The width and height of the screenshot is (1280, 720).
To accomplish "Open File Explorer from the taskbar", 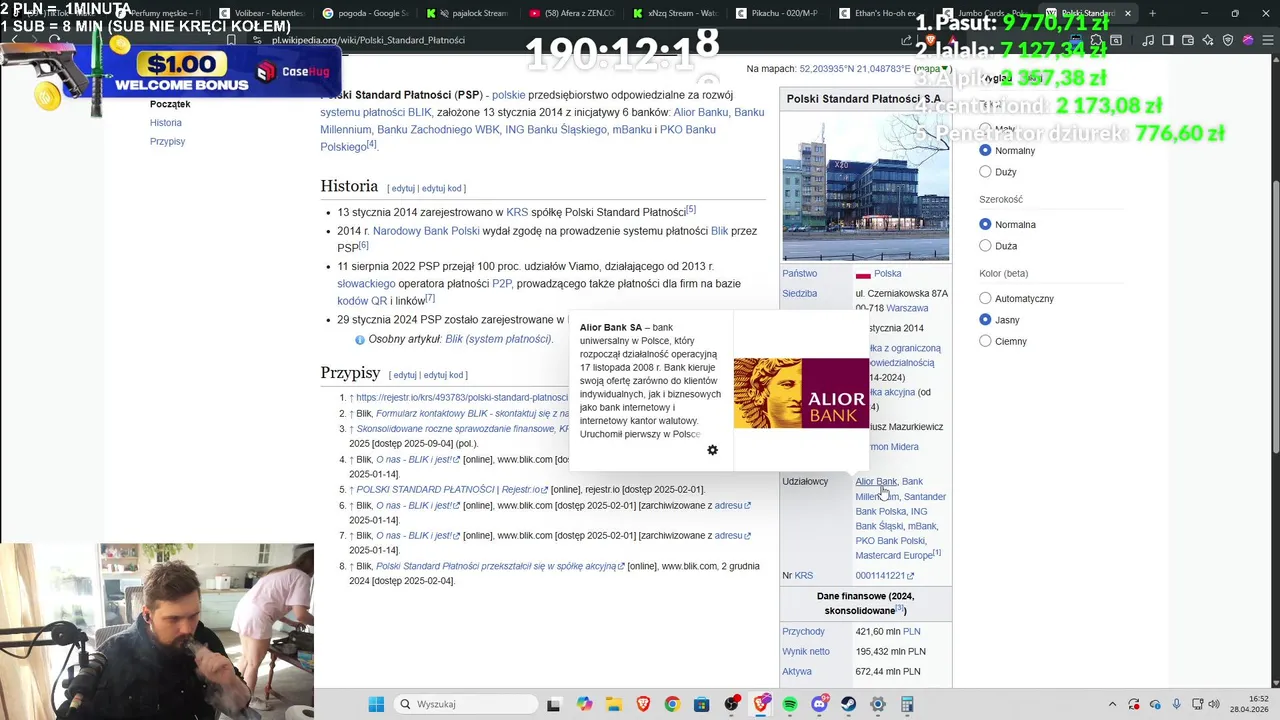I will coord(613,704).
